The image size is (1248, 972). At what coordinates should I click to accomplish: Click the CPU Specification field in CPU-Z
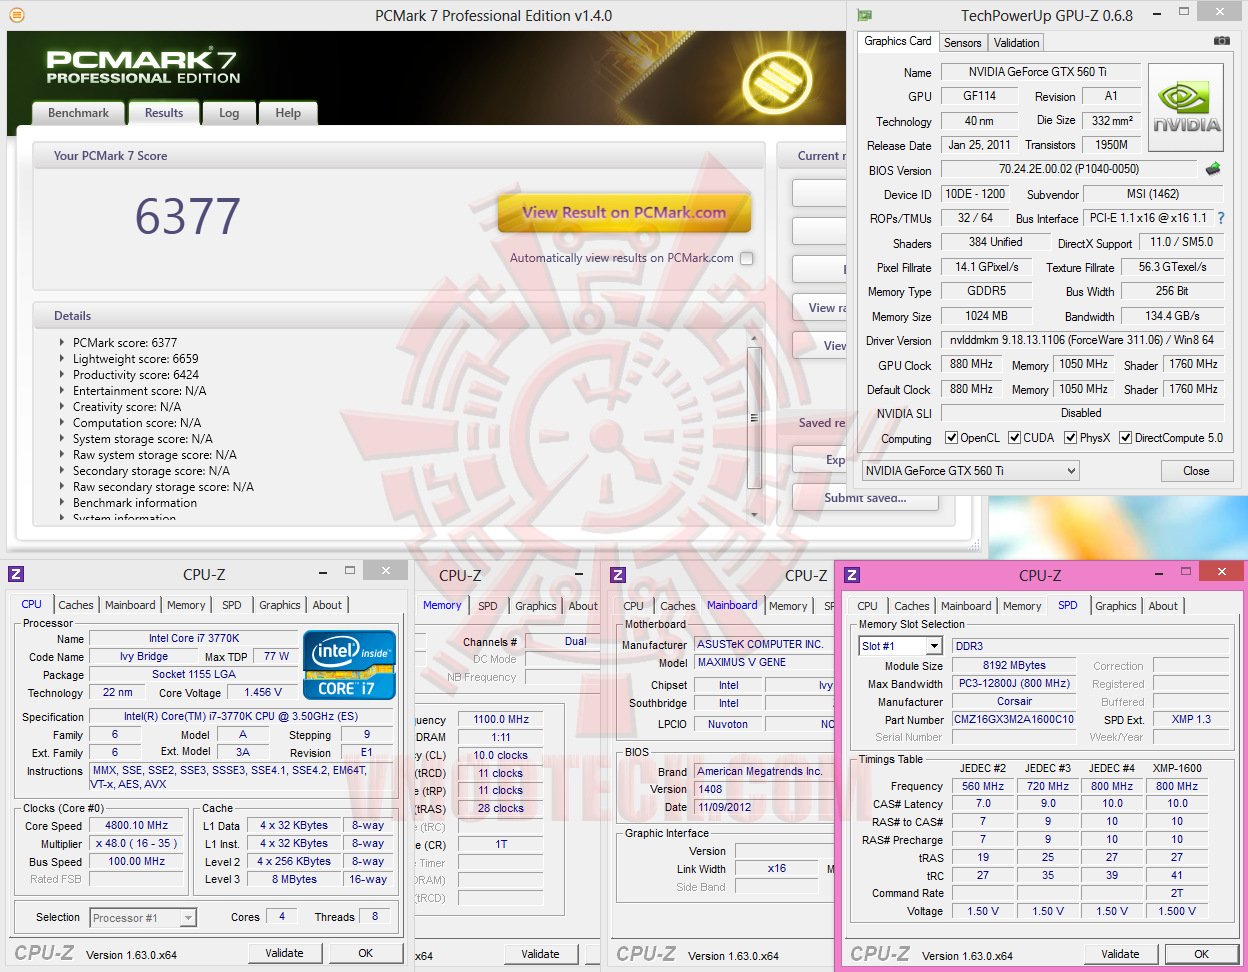click(241, 716)
